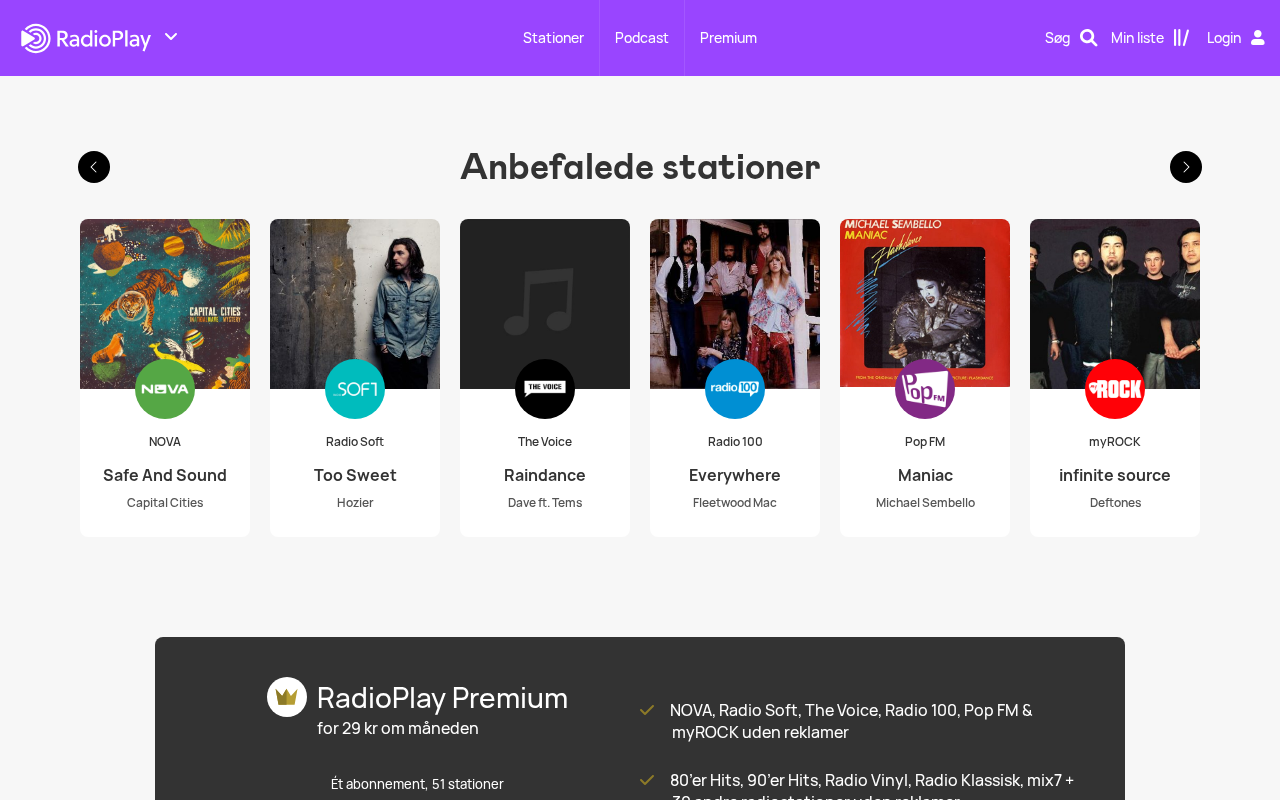The width and height of the screenshot is (1280, 800).
Task: Select the Radio 100 station logo
Action: click(x=735, y=389)
